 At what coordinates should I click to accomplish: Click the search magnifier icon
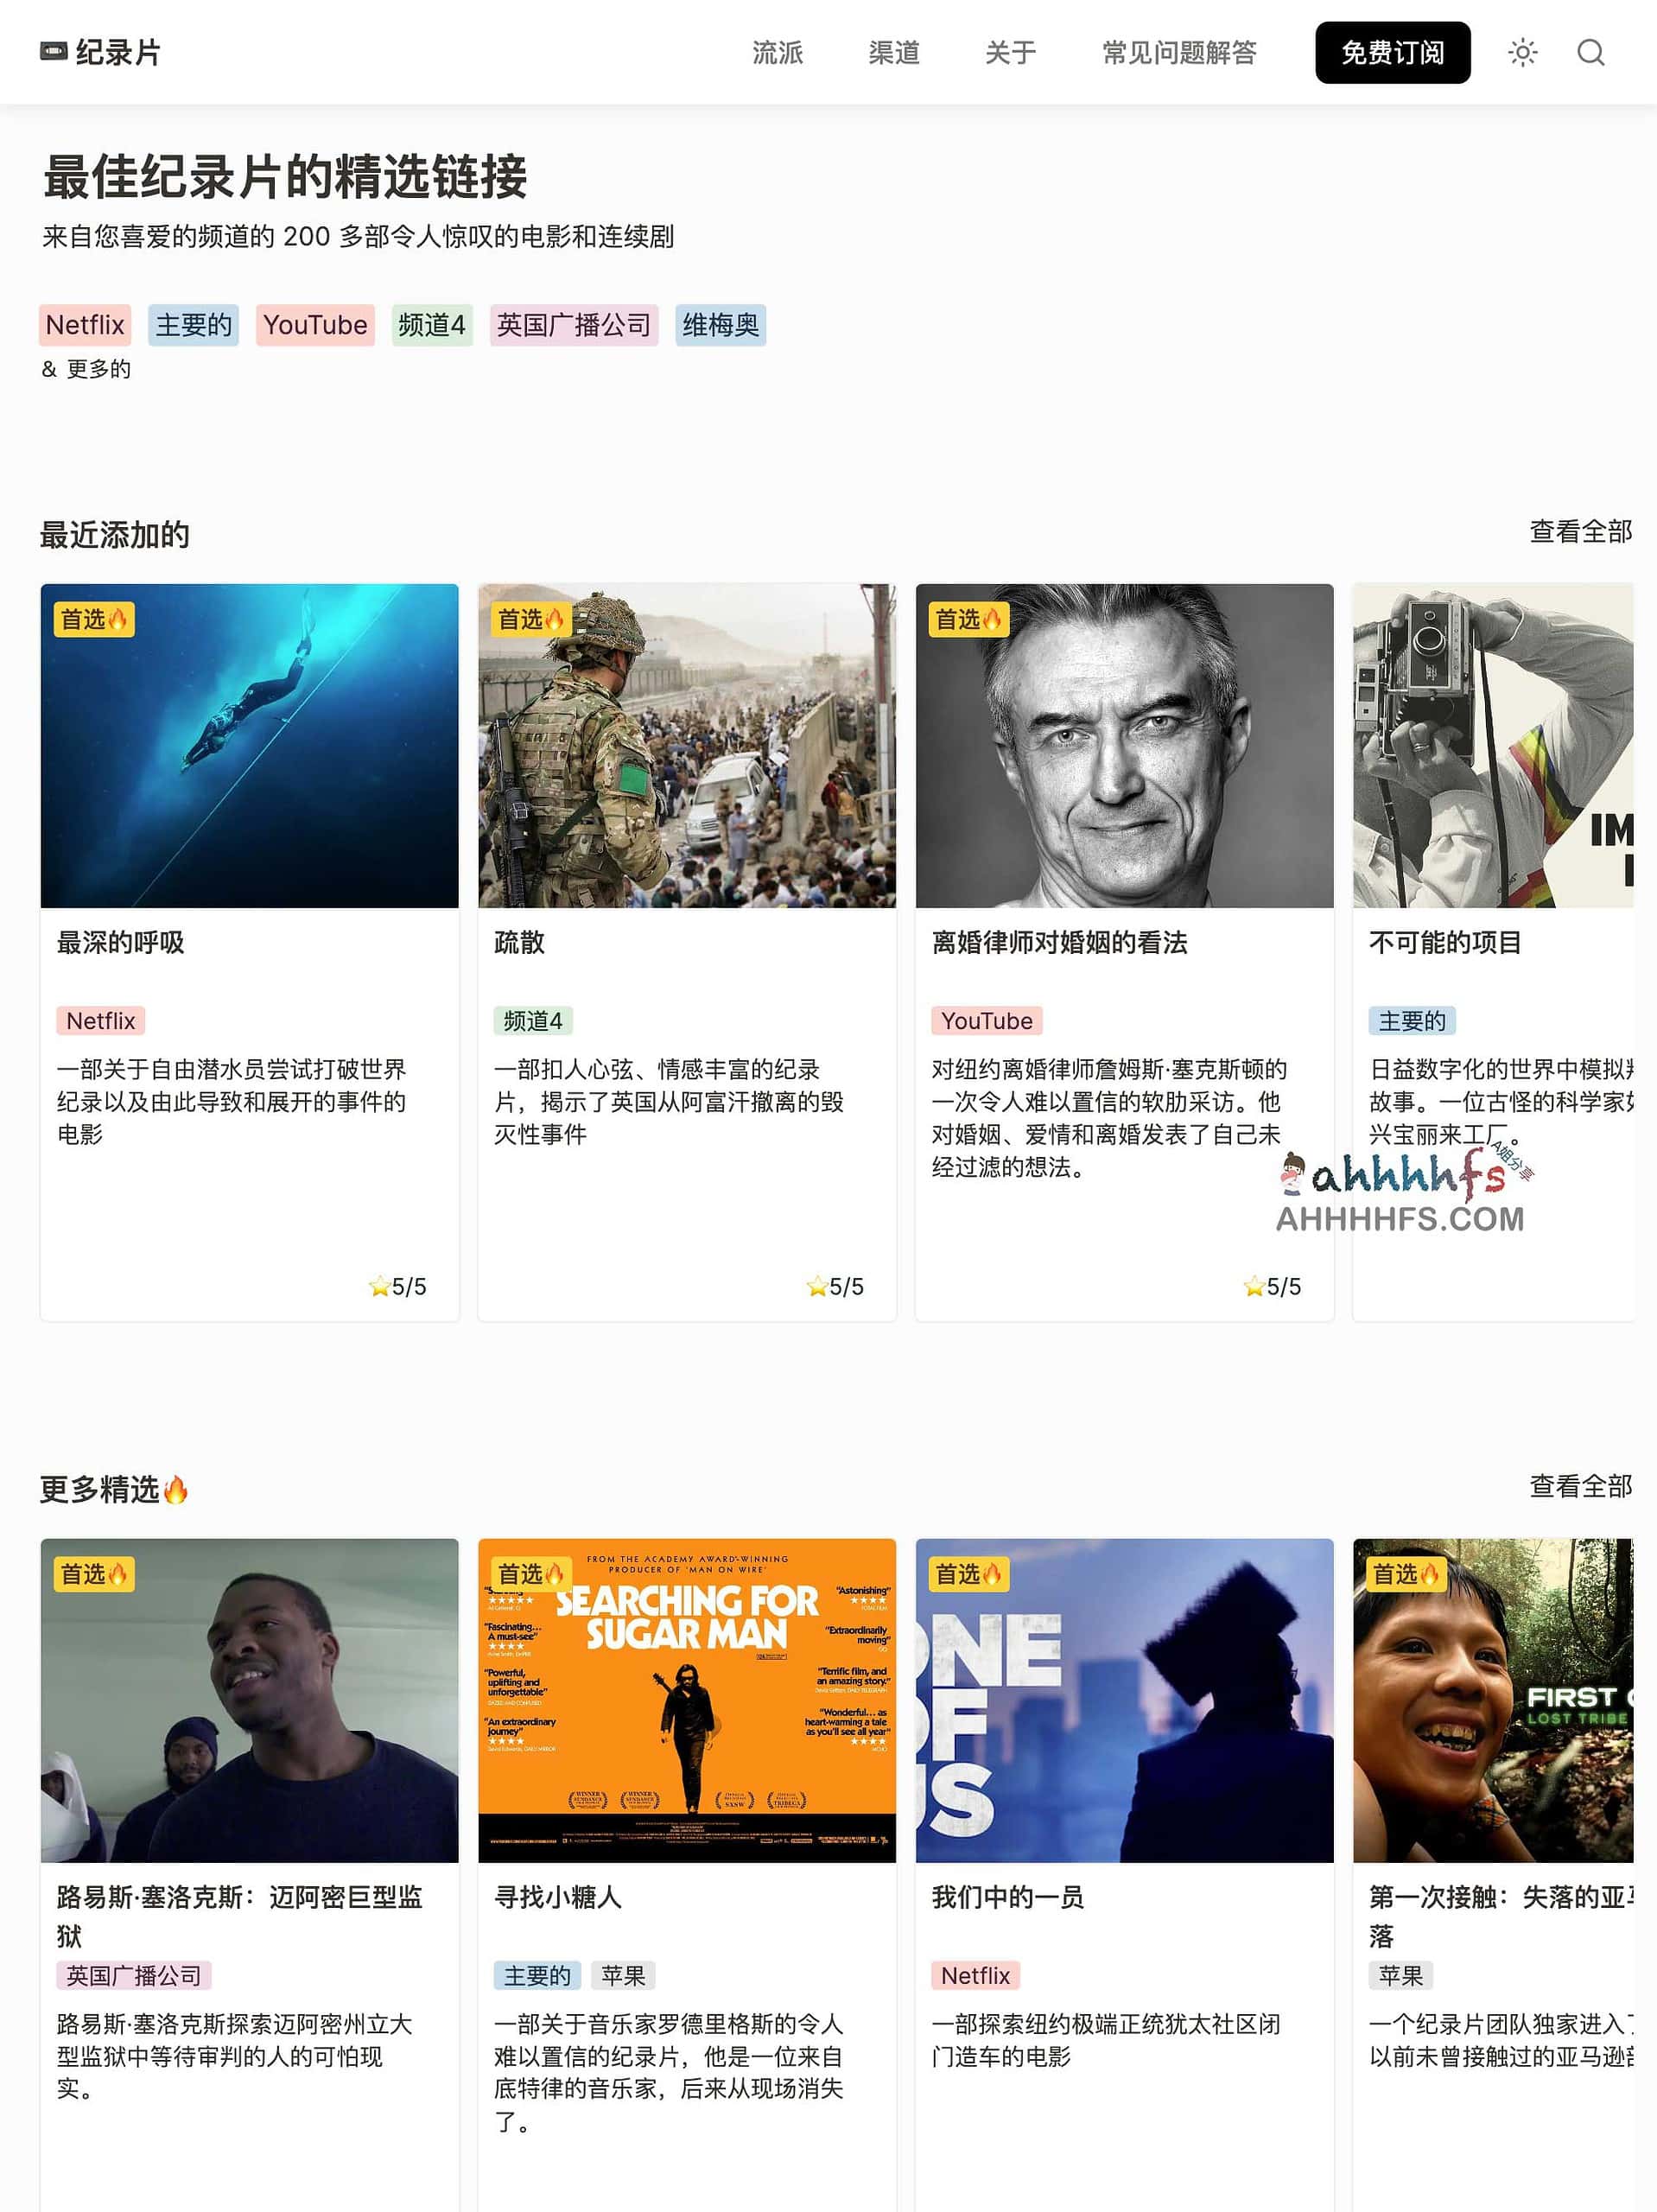[x=1590, y=52]
